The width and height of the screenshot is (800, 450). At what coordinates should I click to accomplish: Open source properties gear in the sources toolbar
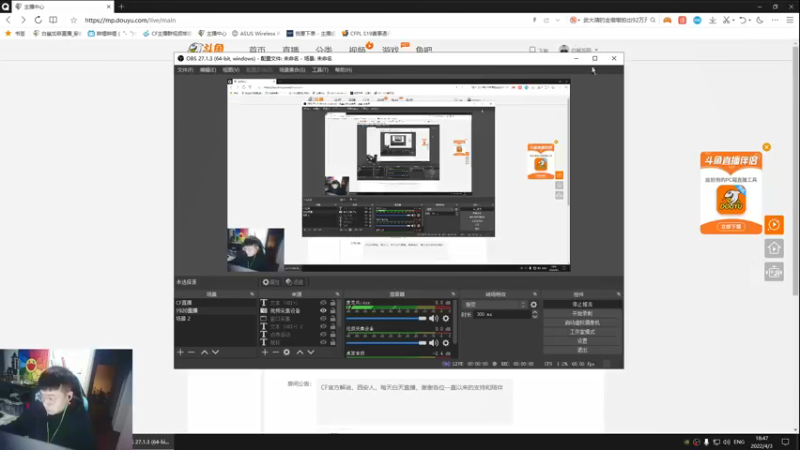(287, 352)
